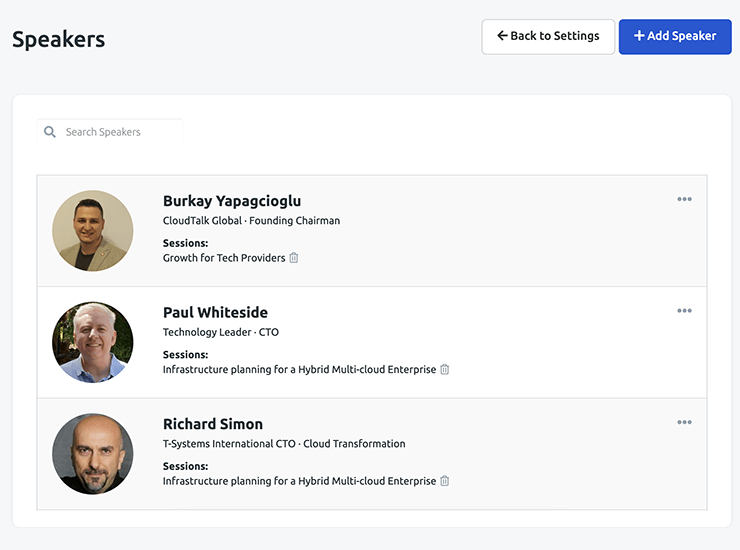This screenshot has height=550, width=740.
Task: Open Richard Simon's Infrastructure planning session
Action: (299, 481)
